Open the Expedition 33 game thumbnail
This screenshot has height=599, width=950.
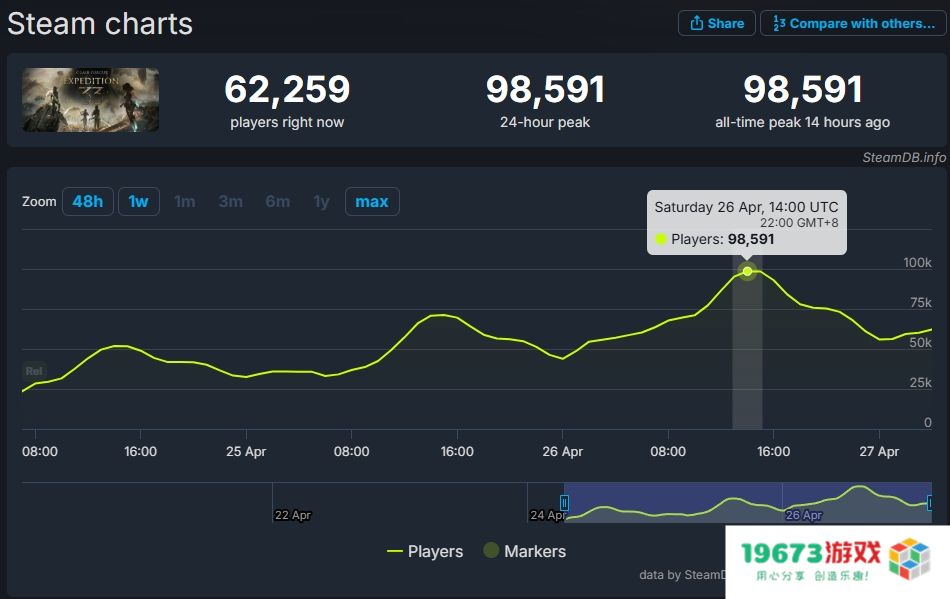click(x=91, y=100)
